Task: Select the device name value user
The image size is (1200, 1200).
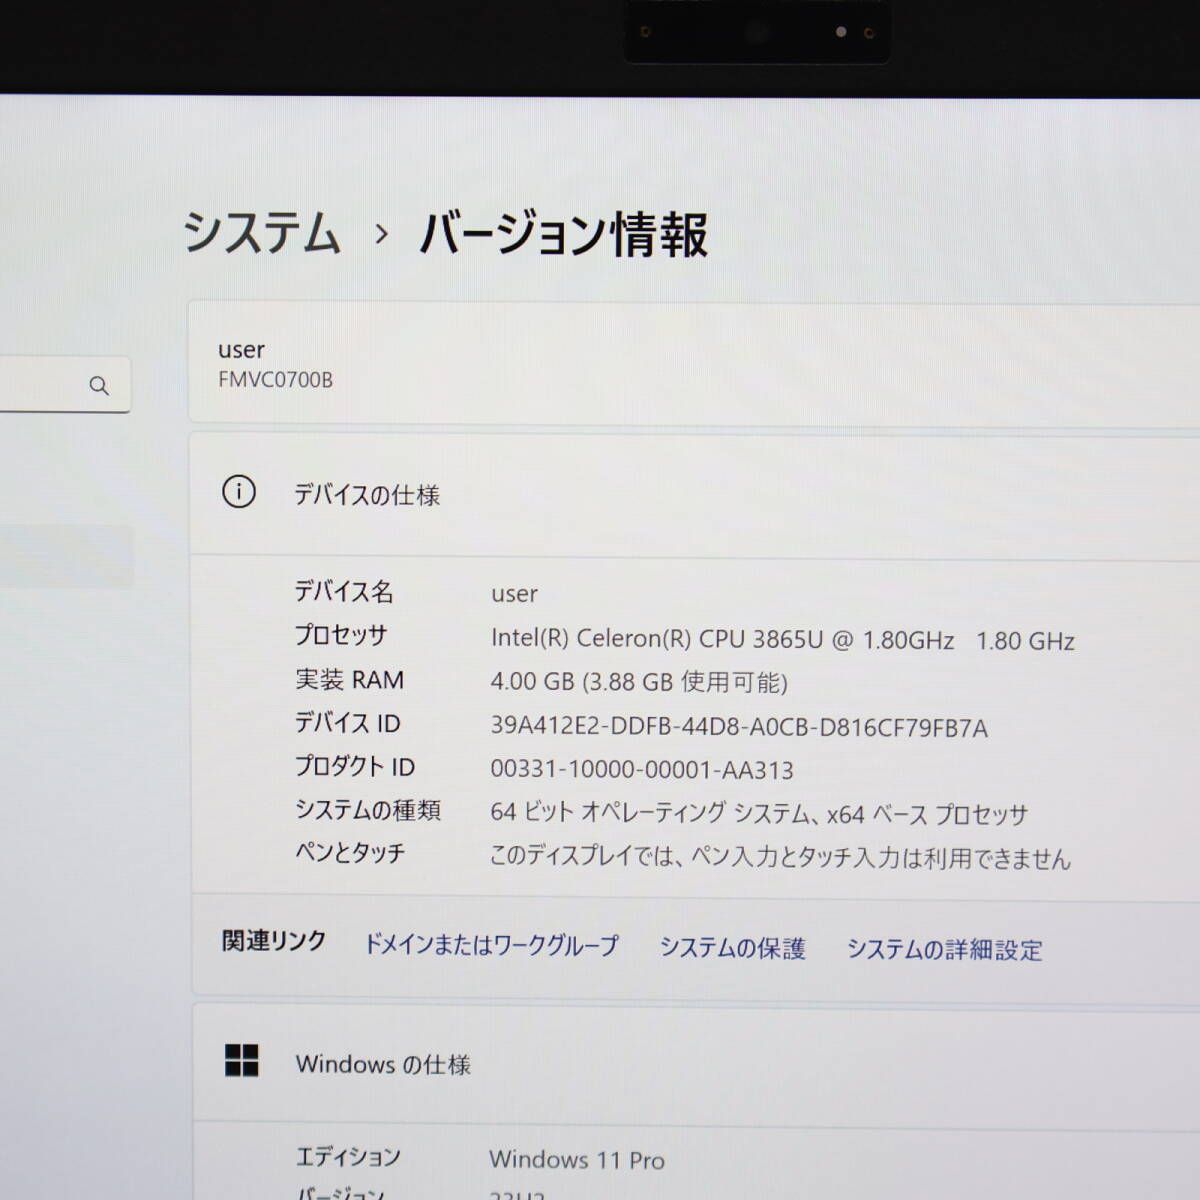Action: 514,594
